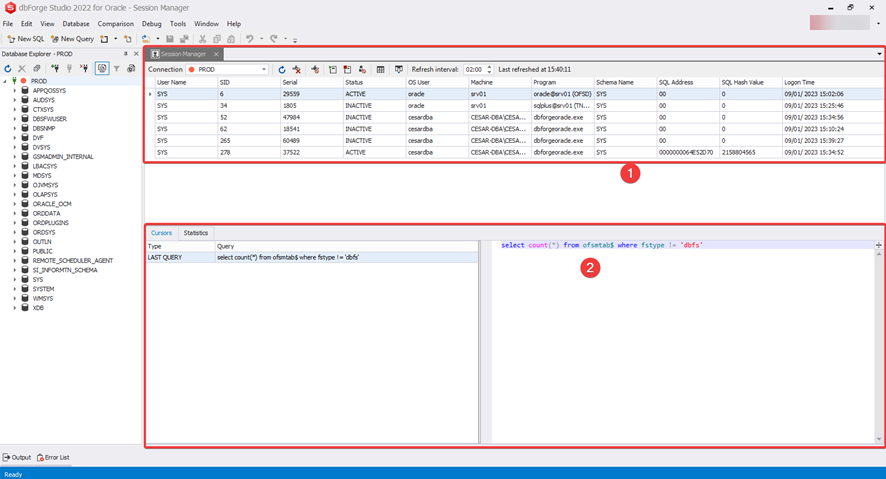Click the funnel Filter icon in Database Explorer

(116, 69)
